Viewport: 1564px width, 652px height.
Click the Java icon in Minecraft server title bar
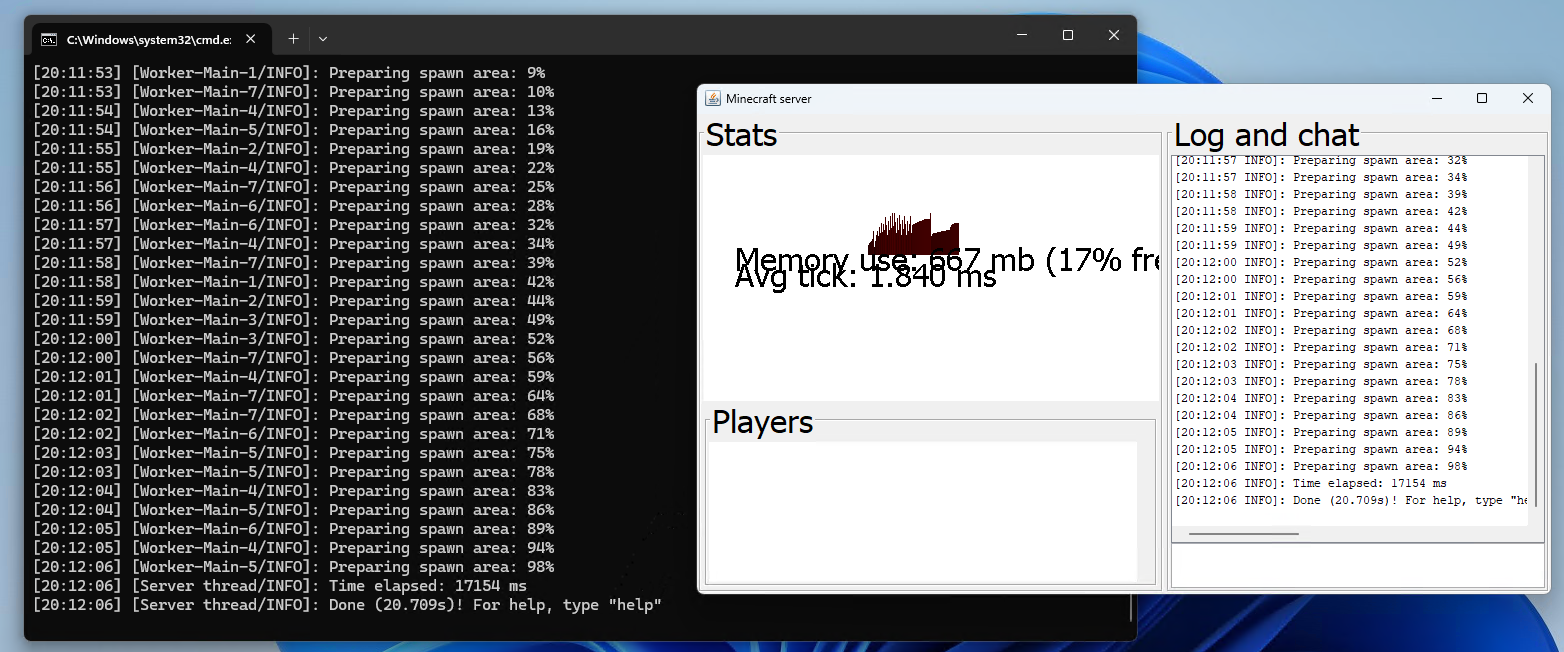click(x=713, y=98)
